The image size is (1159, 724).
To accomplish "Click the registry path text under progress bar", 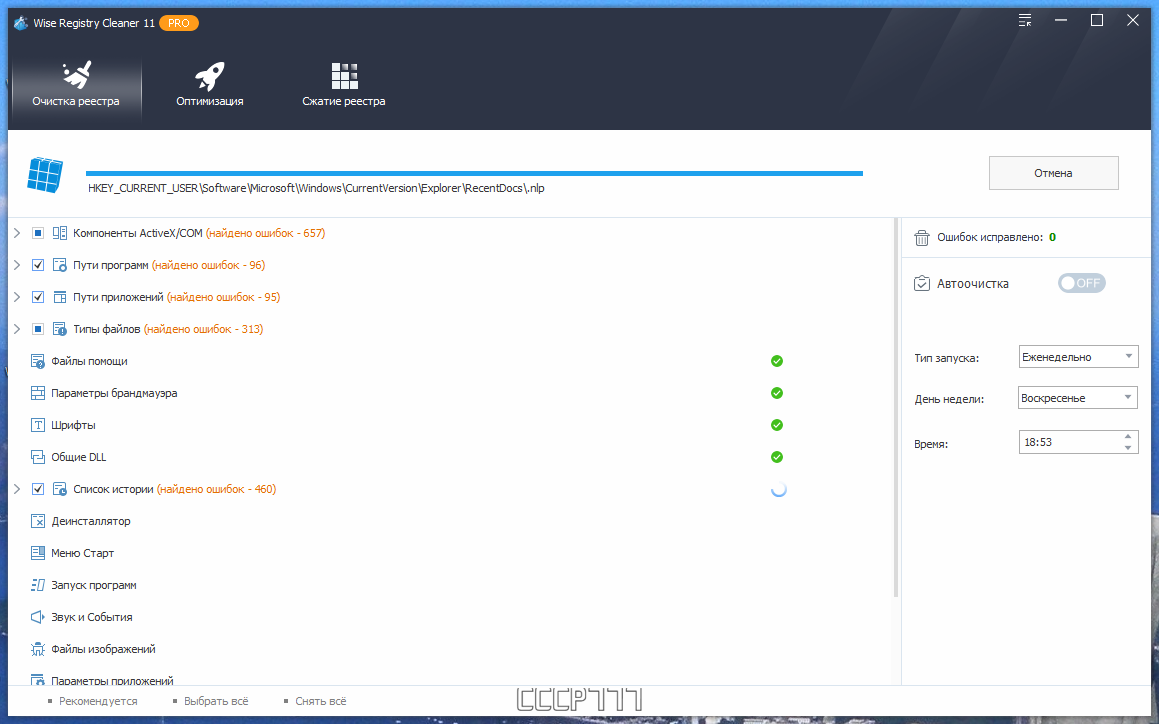I will pyautogui.click(x=316, y=188).
